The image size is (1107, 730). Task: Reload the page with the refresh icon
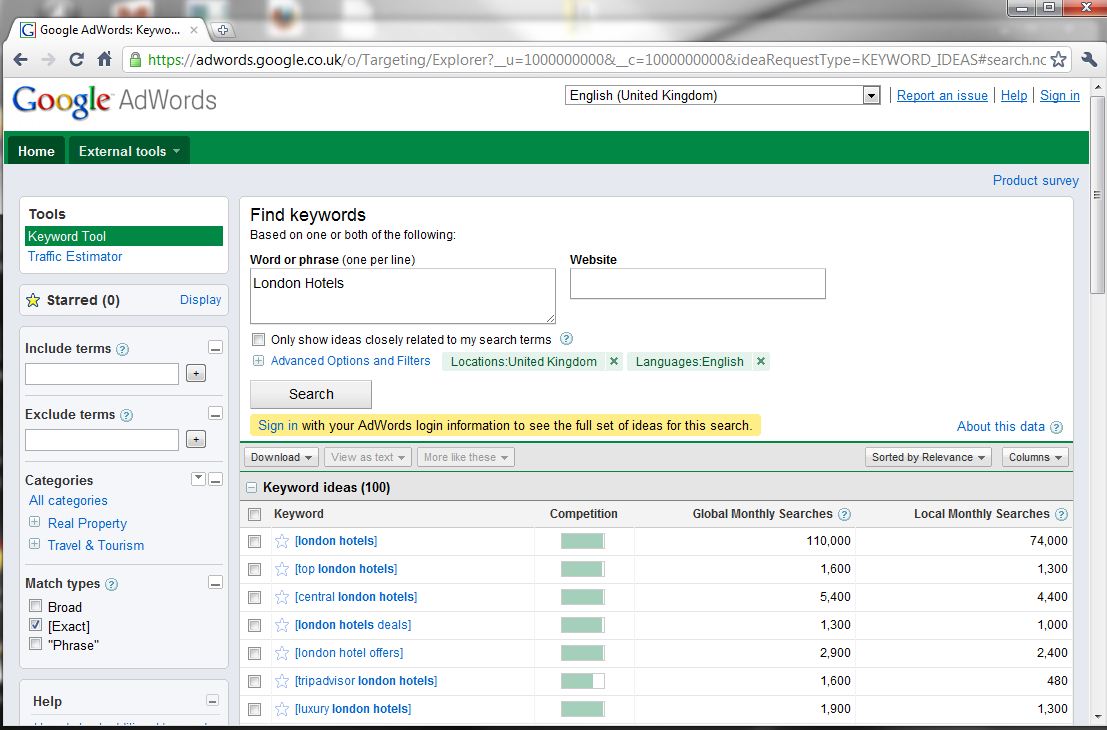(x=76, y=59)
